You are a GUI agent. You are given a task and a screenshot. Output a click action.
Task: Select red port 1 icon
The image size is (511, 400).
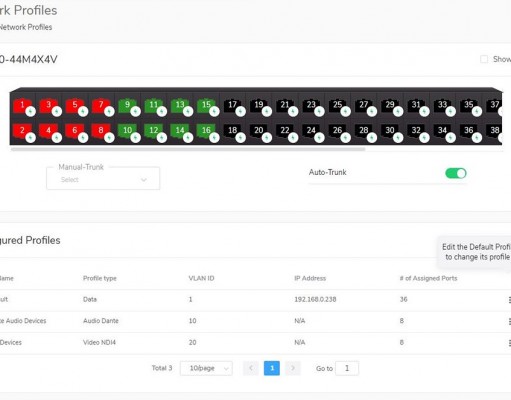coord(23,106)
